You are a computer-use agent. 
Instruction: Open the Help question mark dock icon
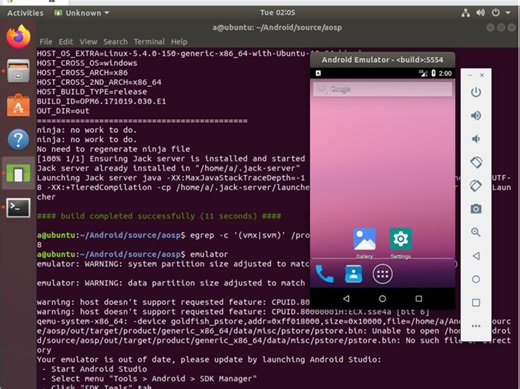pos(18,139)
